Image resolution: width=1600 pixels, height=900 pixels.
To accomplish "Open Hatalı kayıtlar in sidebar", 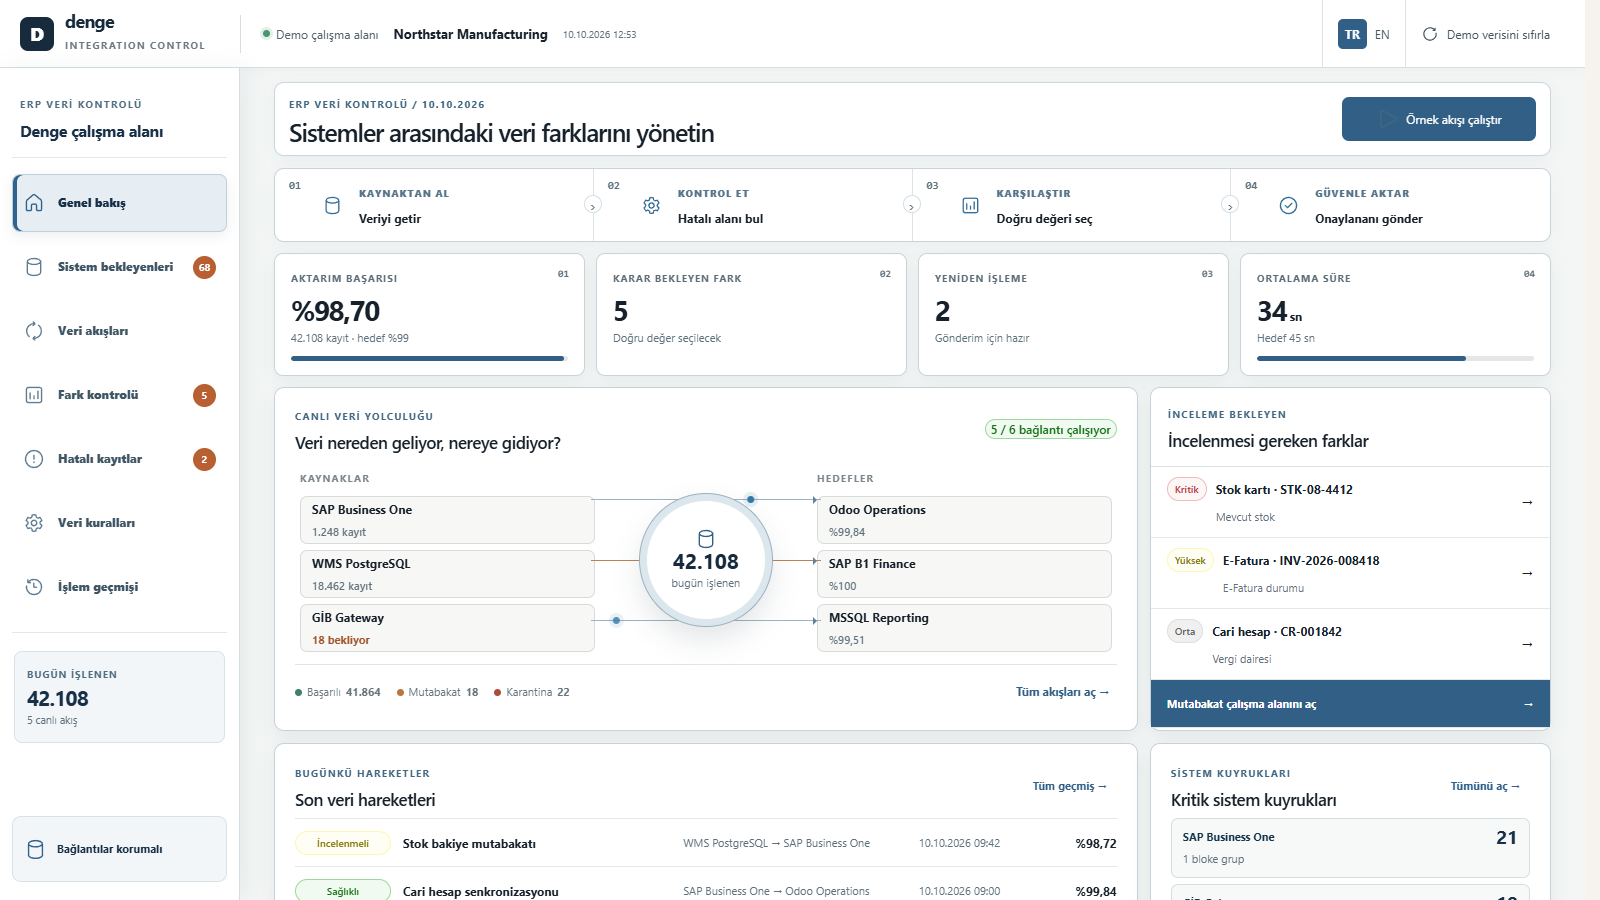I will [x=120, y=459].
